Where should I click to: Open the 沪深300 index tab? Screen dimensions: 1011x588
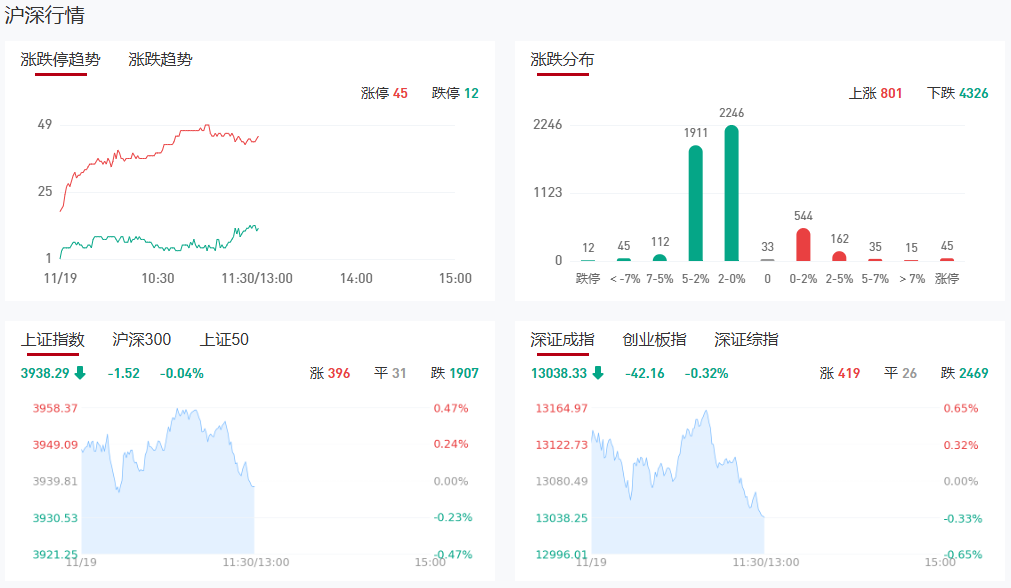141,340
